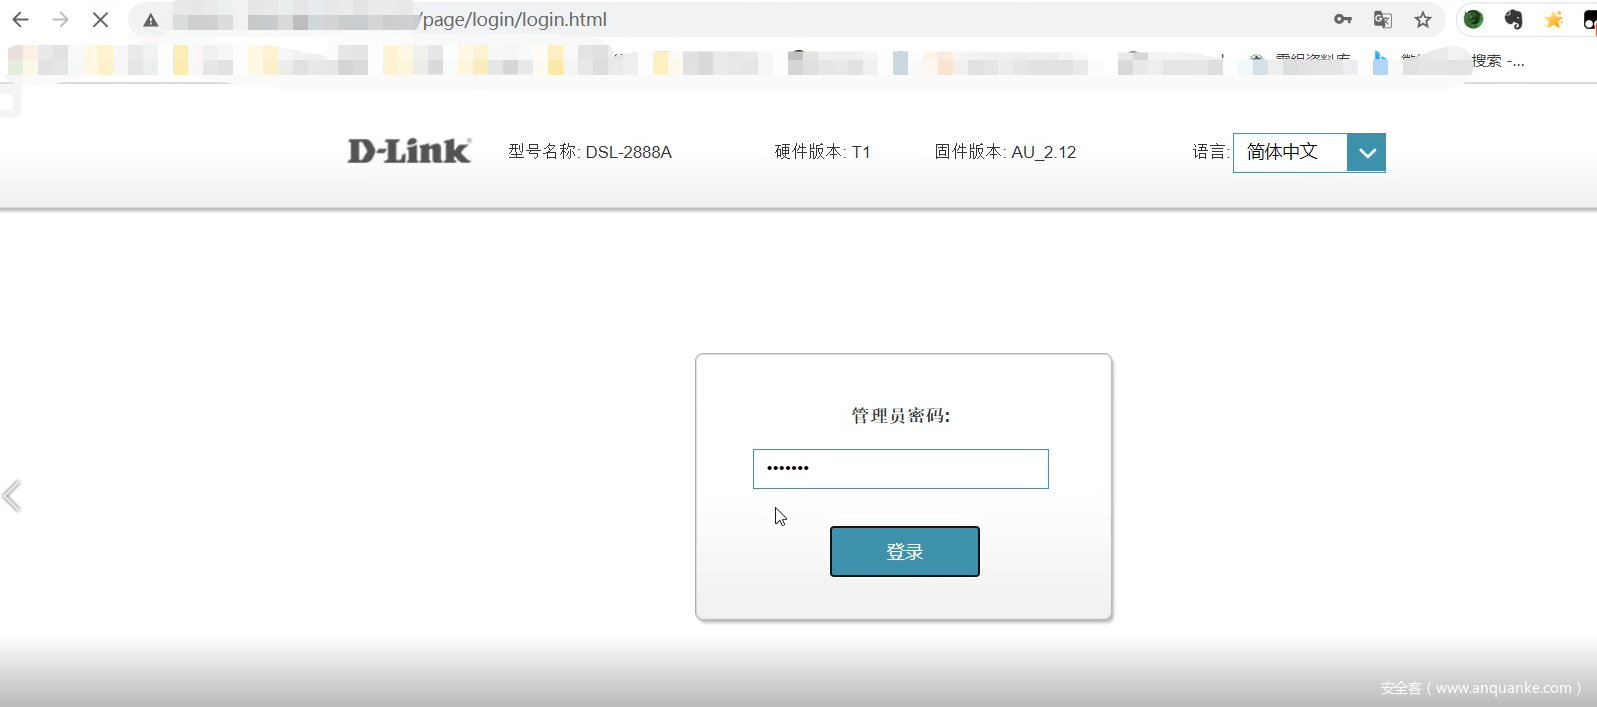Screen dimensions: 1597x707
Task: Focus the administrator password field
Action: (900, 469)
